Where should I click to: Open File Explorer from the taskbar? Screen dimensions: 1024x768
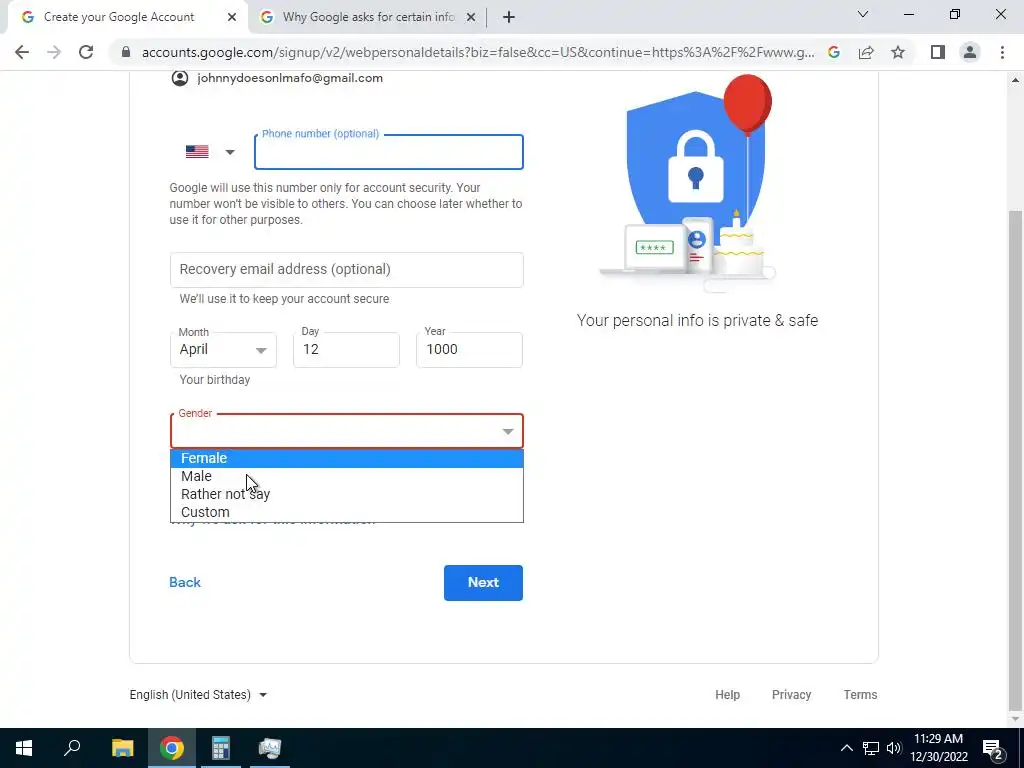pos(122,748)
